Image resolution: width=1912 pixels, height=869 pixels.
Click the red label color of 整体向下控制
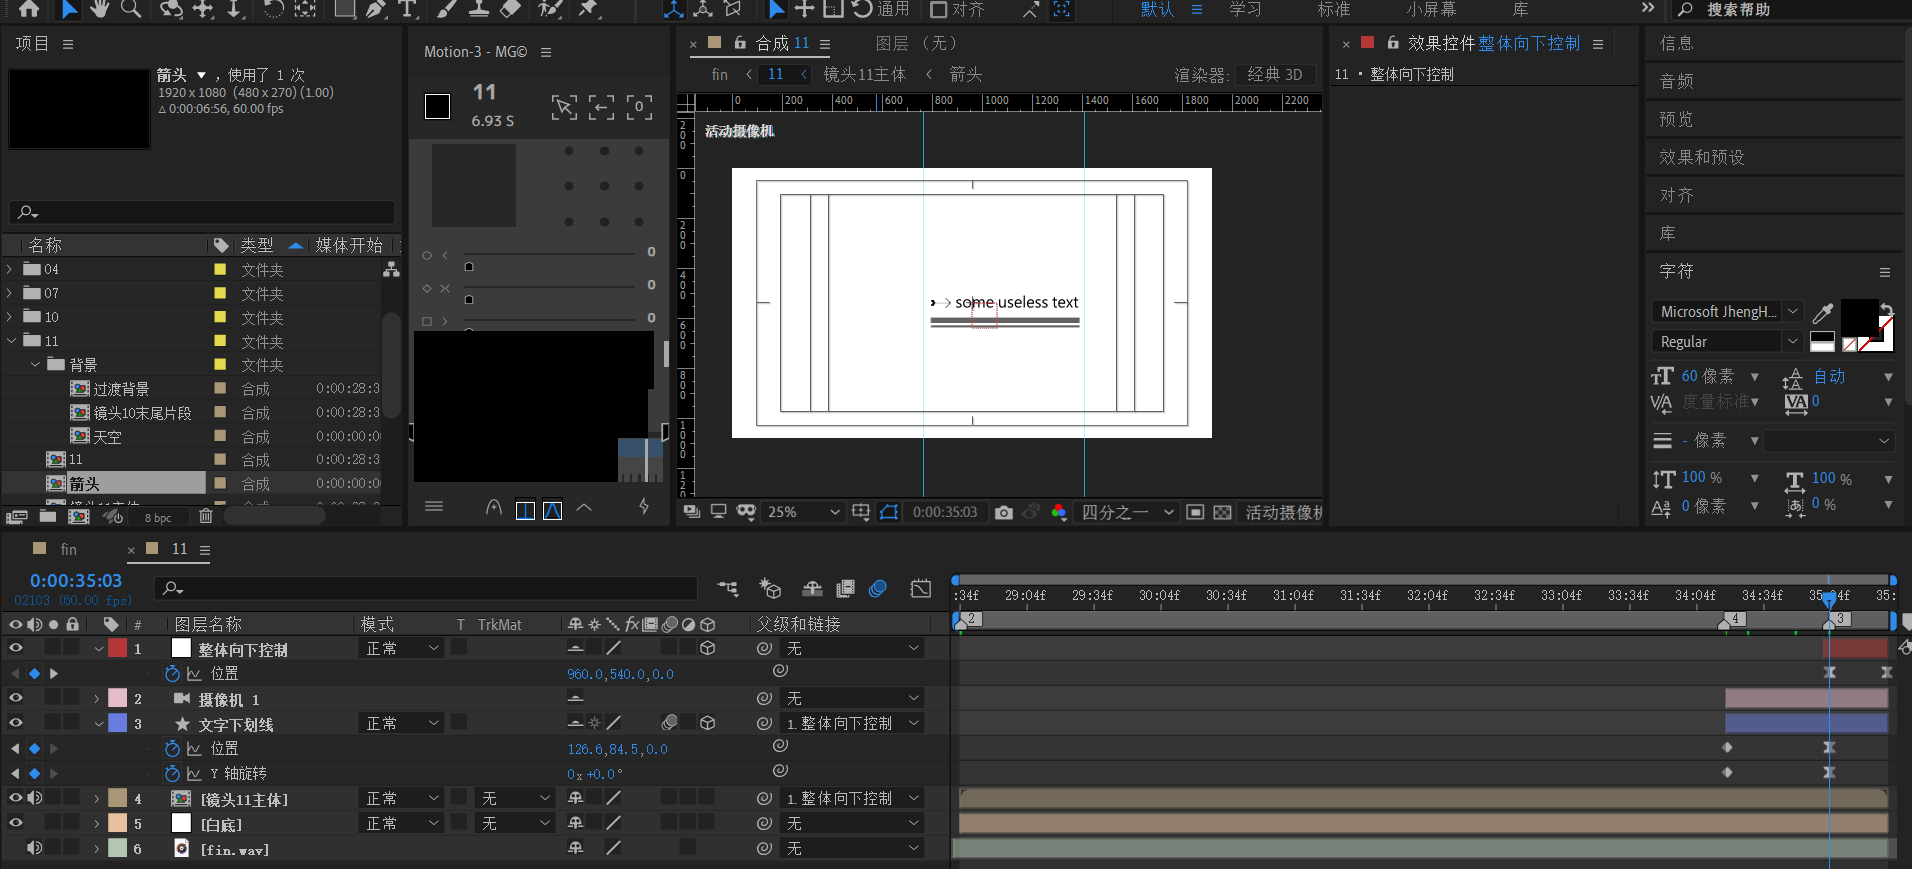tap(117, 648)
